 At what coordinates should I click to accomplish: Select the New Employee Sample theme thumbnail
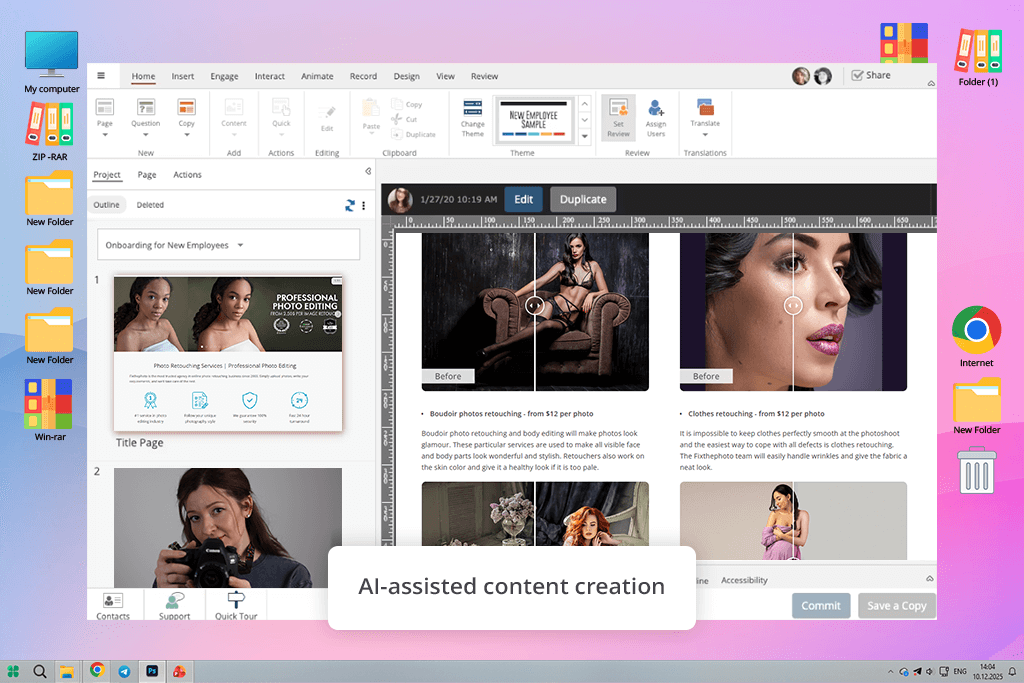click(x=534, y=119)
